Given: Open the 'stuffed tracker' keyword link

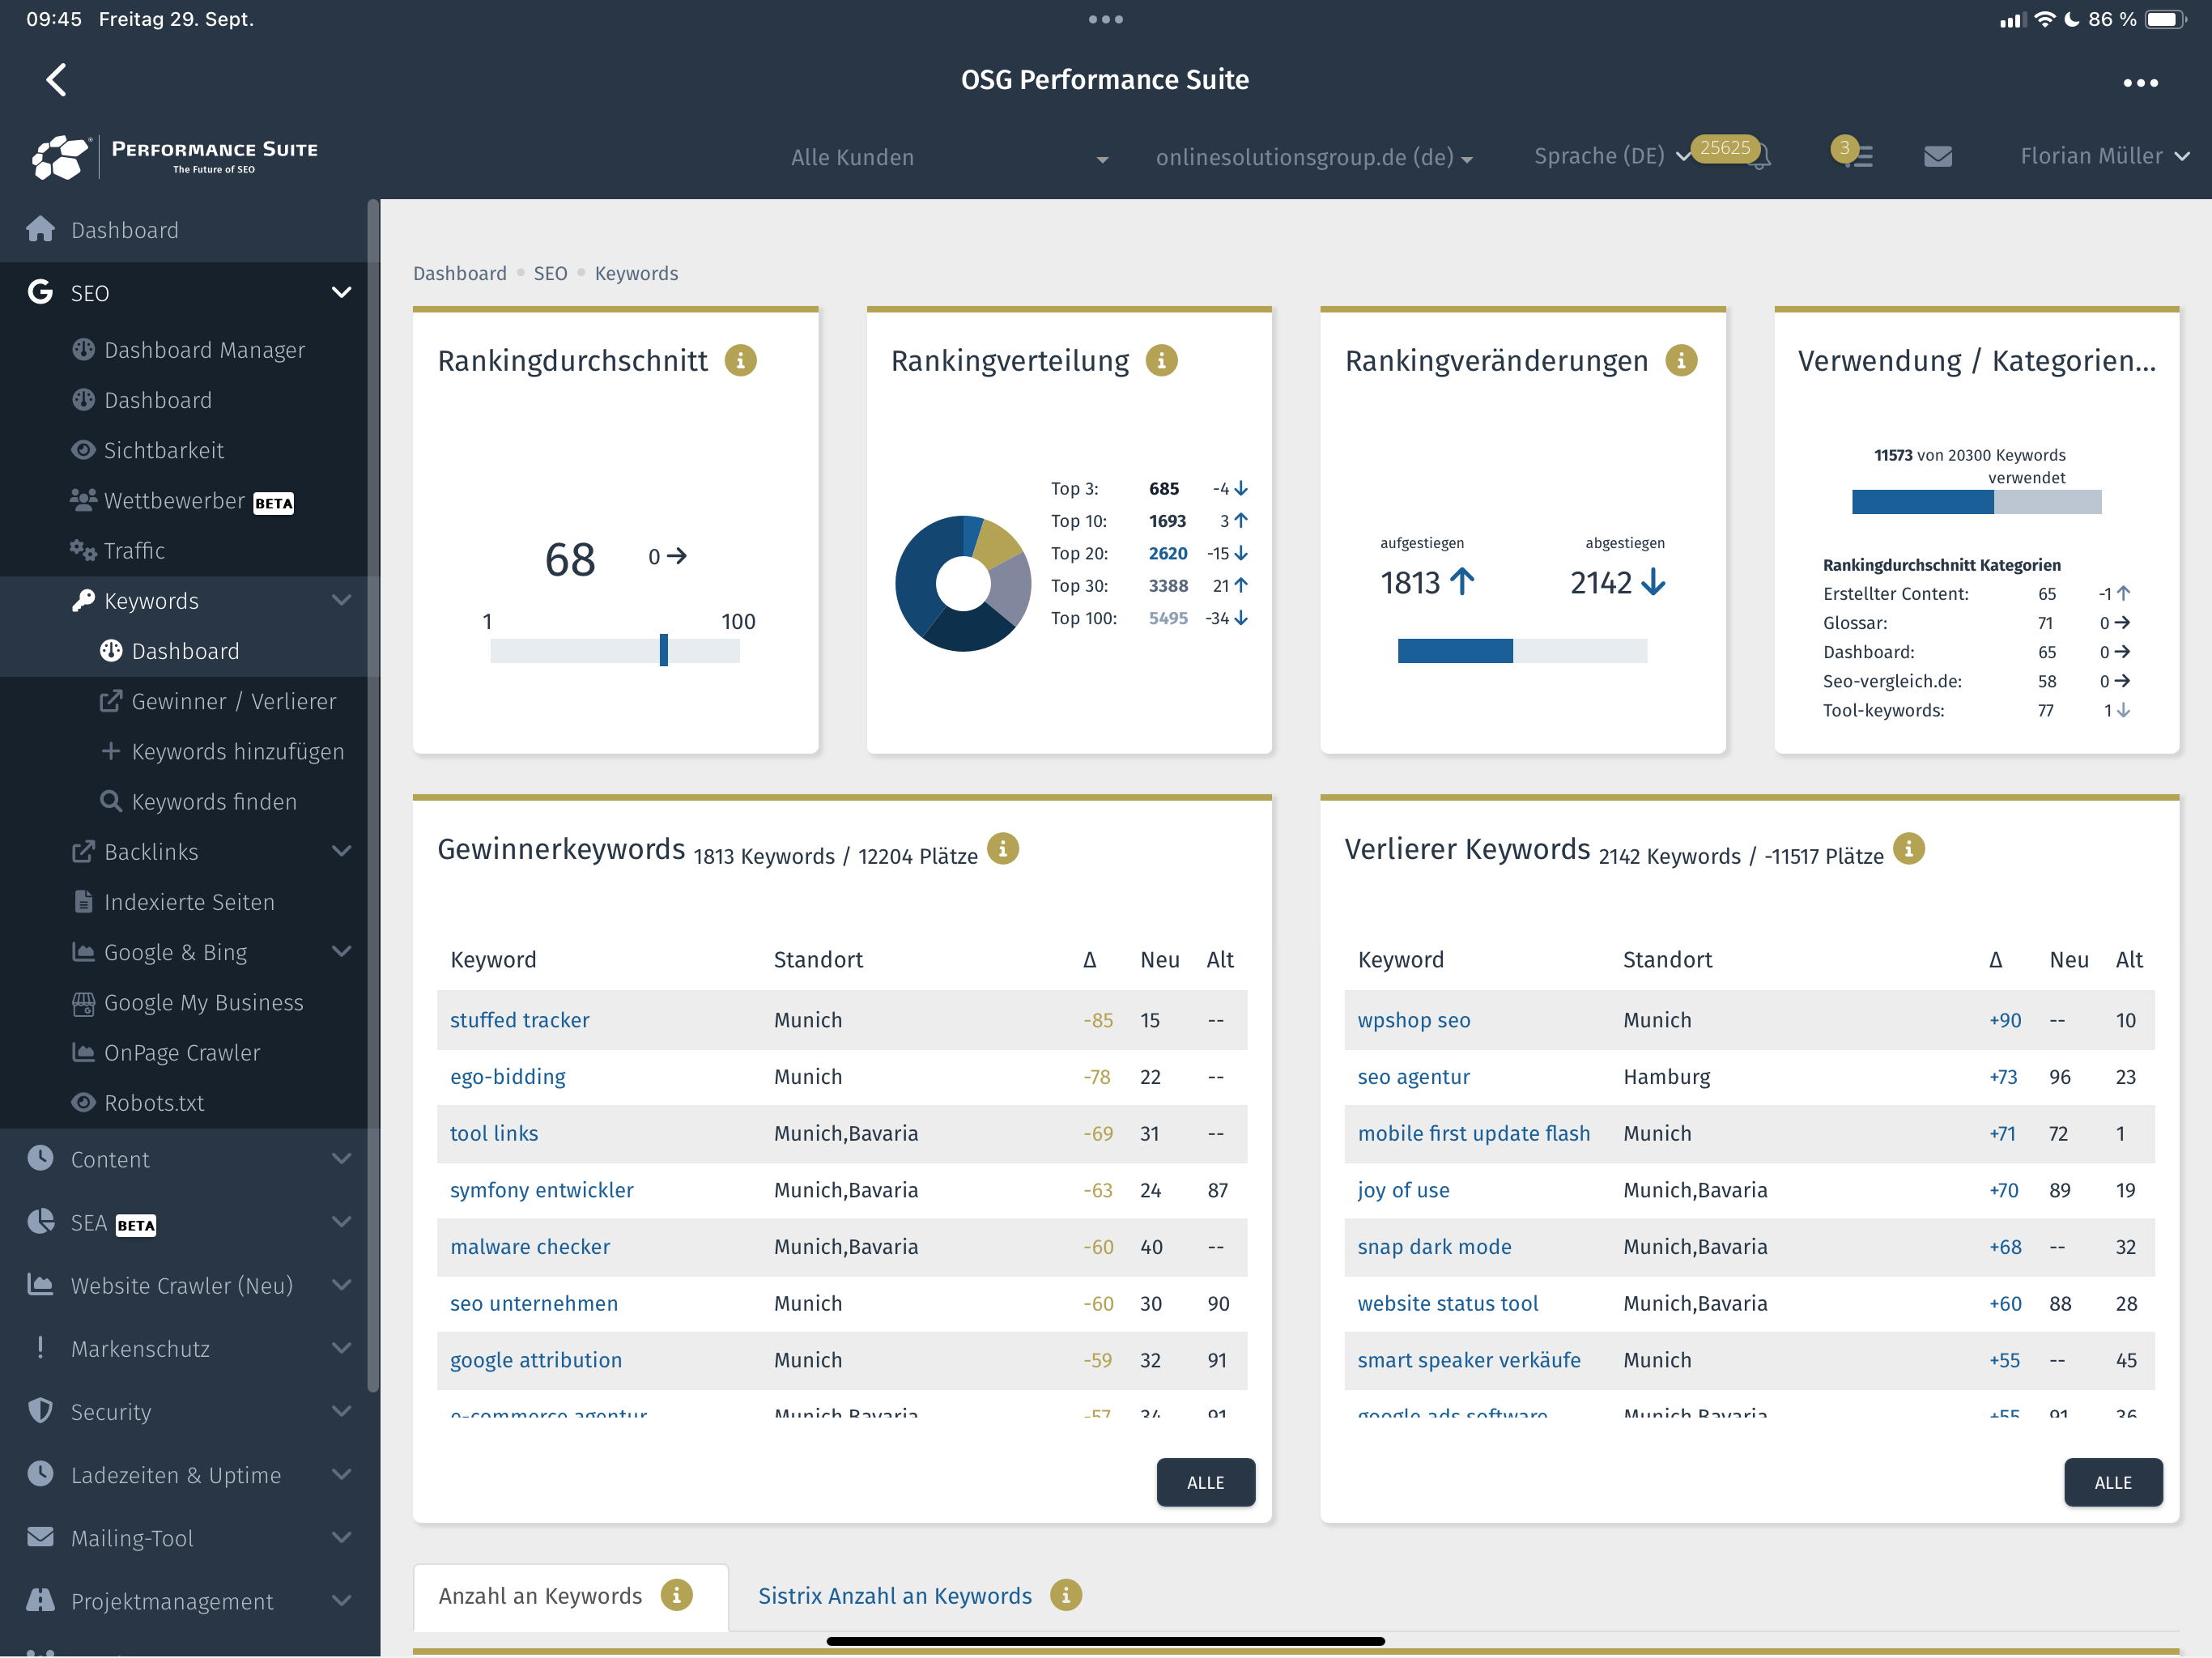Looking at the screenshot, I should (519, 1020).
